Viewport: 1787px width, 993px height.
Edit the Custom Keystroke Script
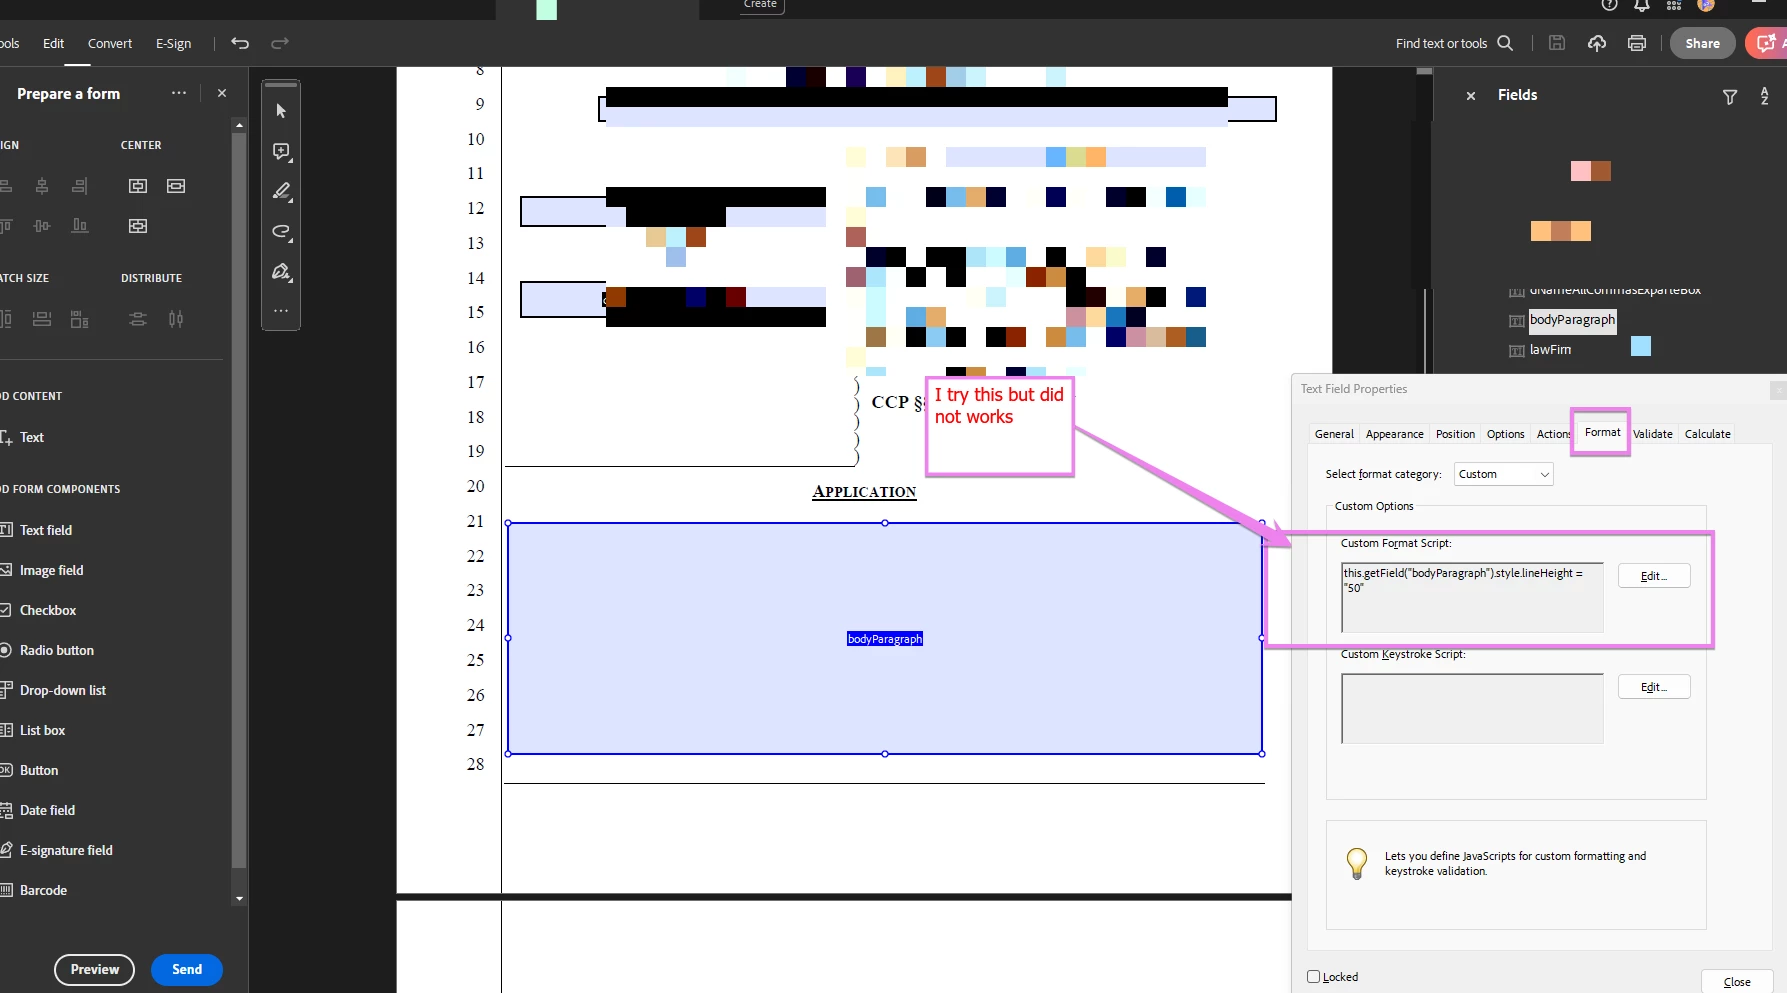[1654, 687]
